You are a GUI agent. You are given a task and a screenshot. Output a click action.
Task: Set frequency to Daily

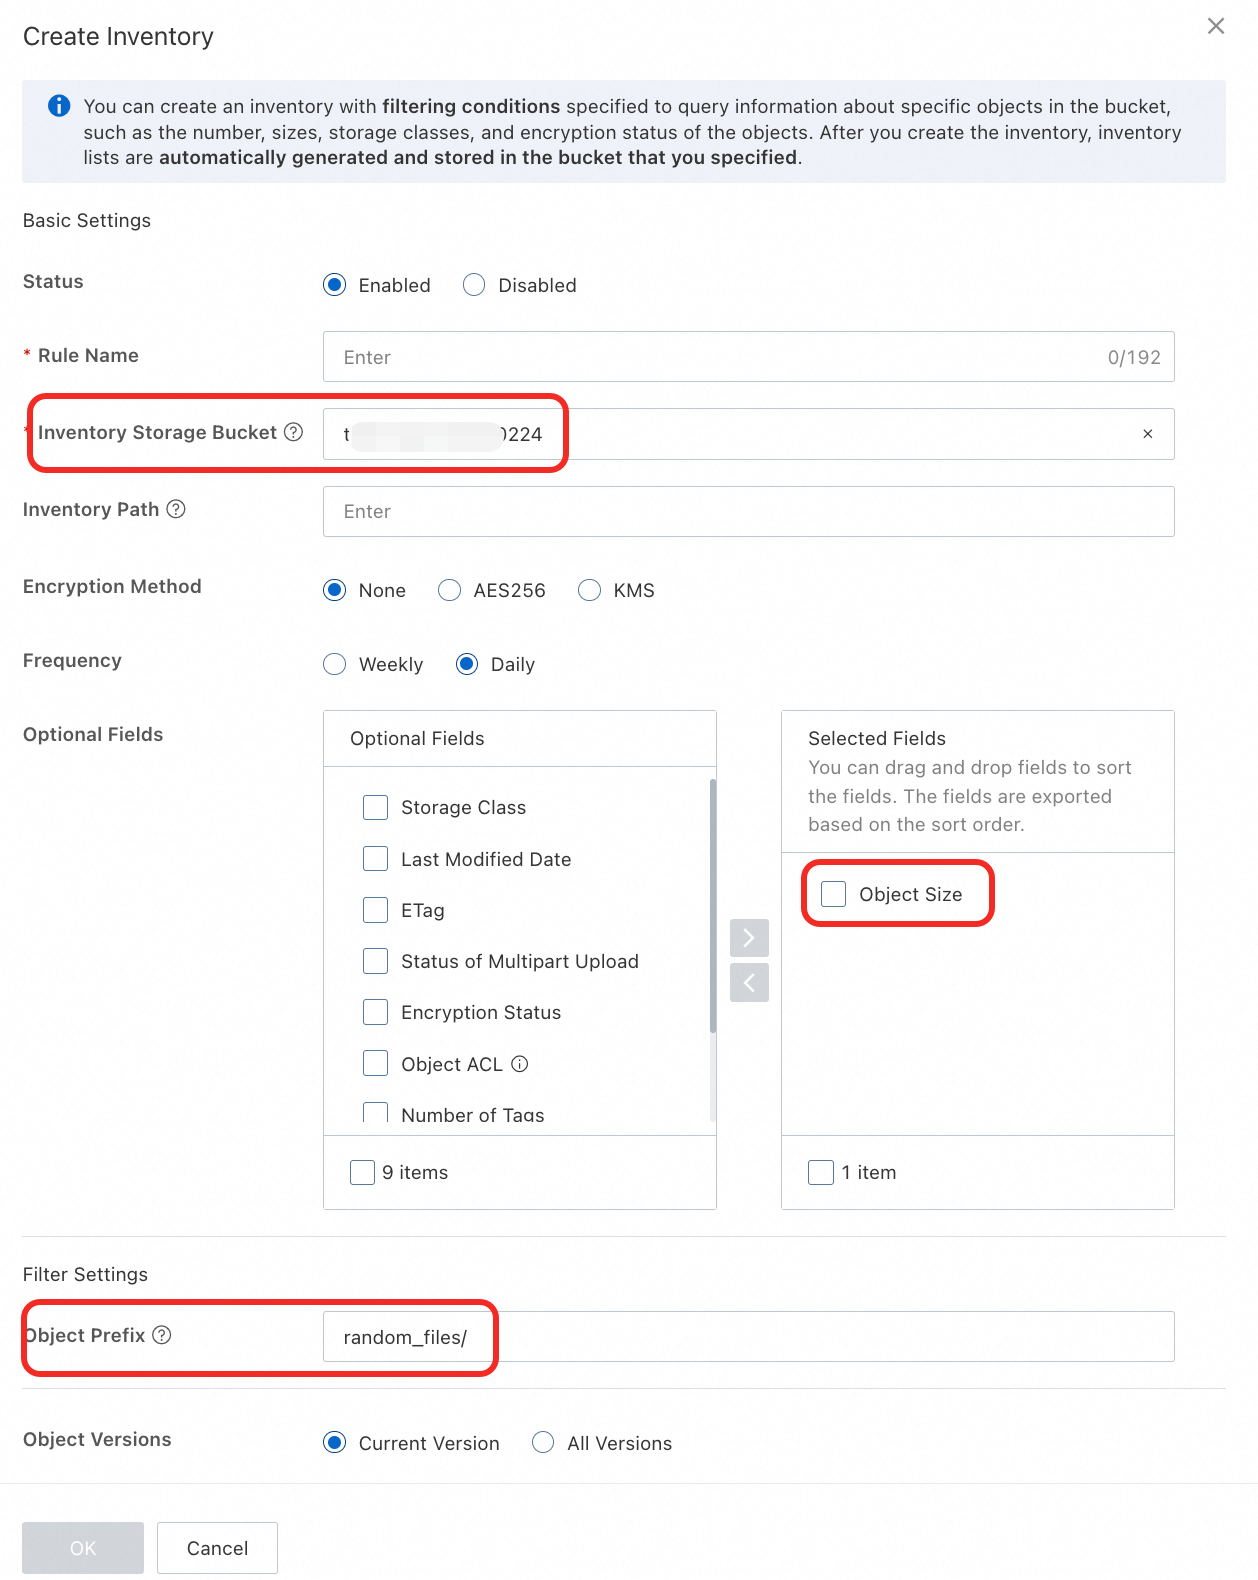click(467, 664)
